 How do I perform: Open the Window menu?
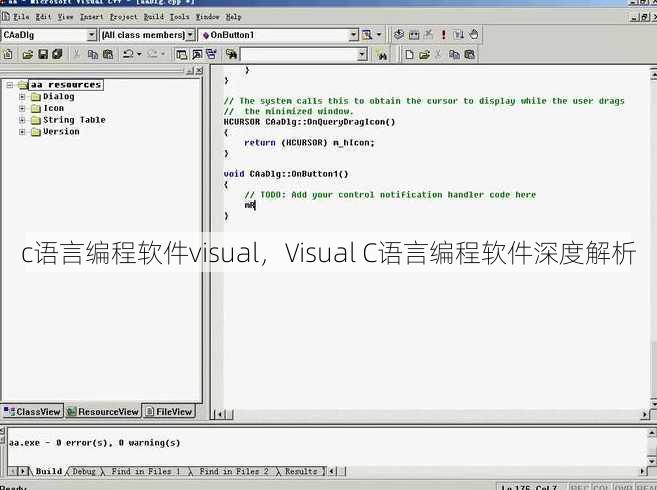point(208,17)
